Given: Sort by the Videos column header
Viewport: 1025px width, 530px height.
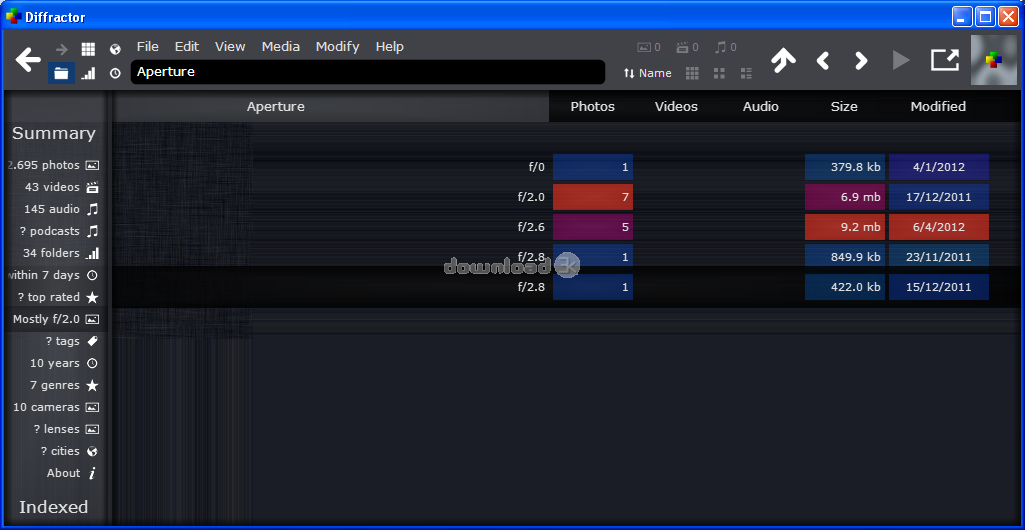Looking at the screenshot, I should coord(677,107).
